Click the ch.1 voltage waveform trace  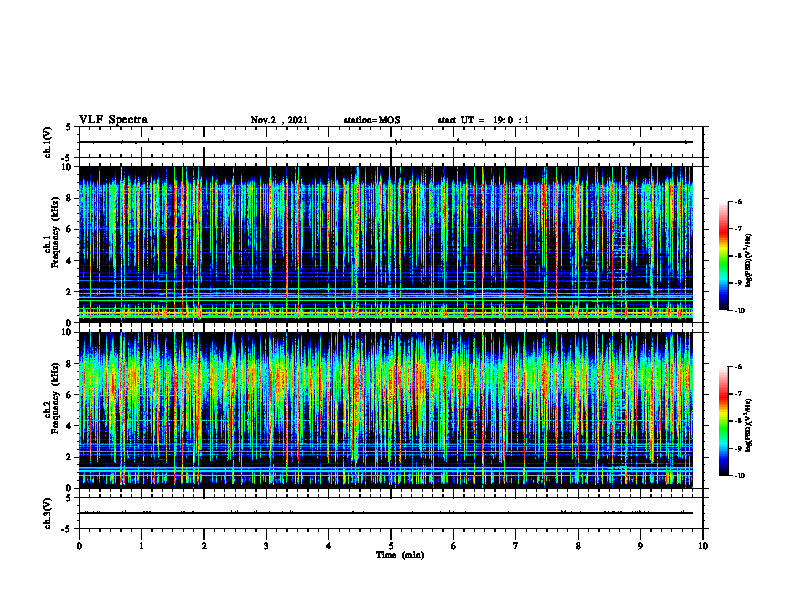tap(385, 142)
